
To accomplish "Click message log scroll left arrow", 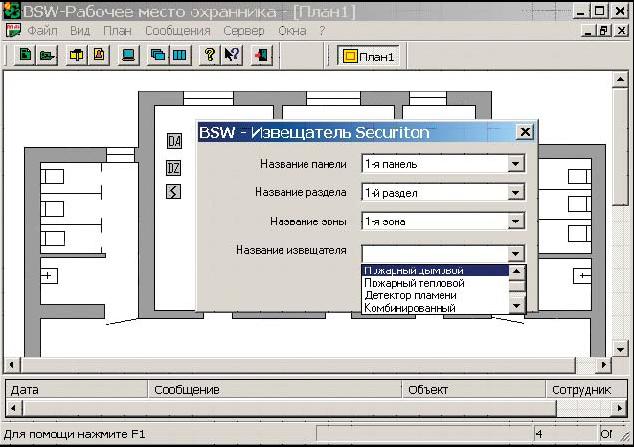I will pyautogui.click(x=13, y=408).
